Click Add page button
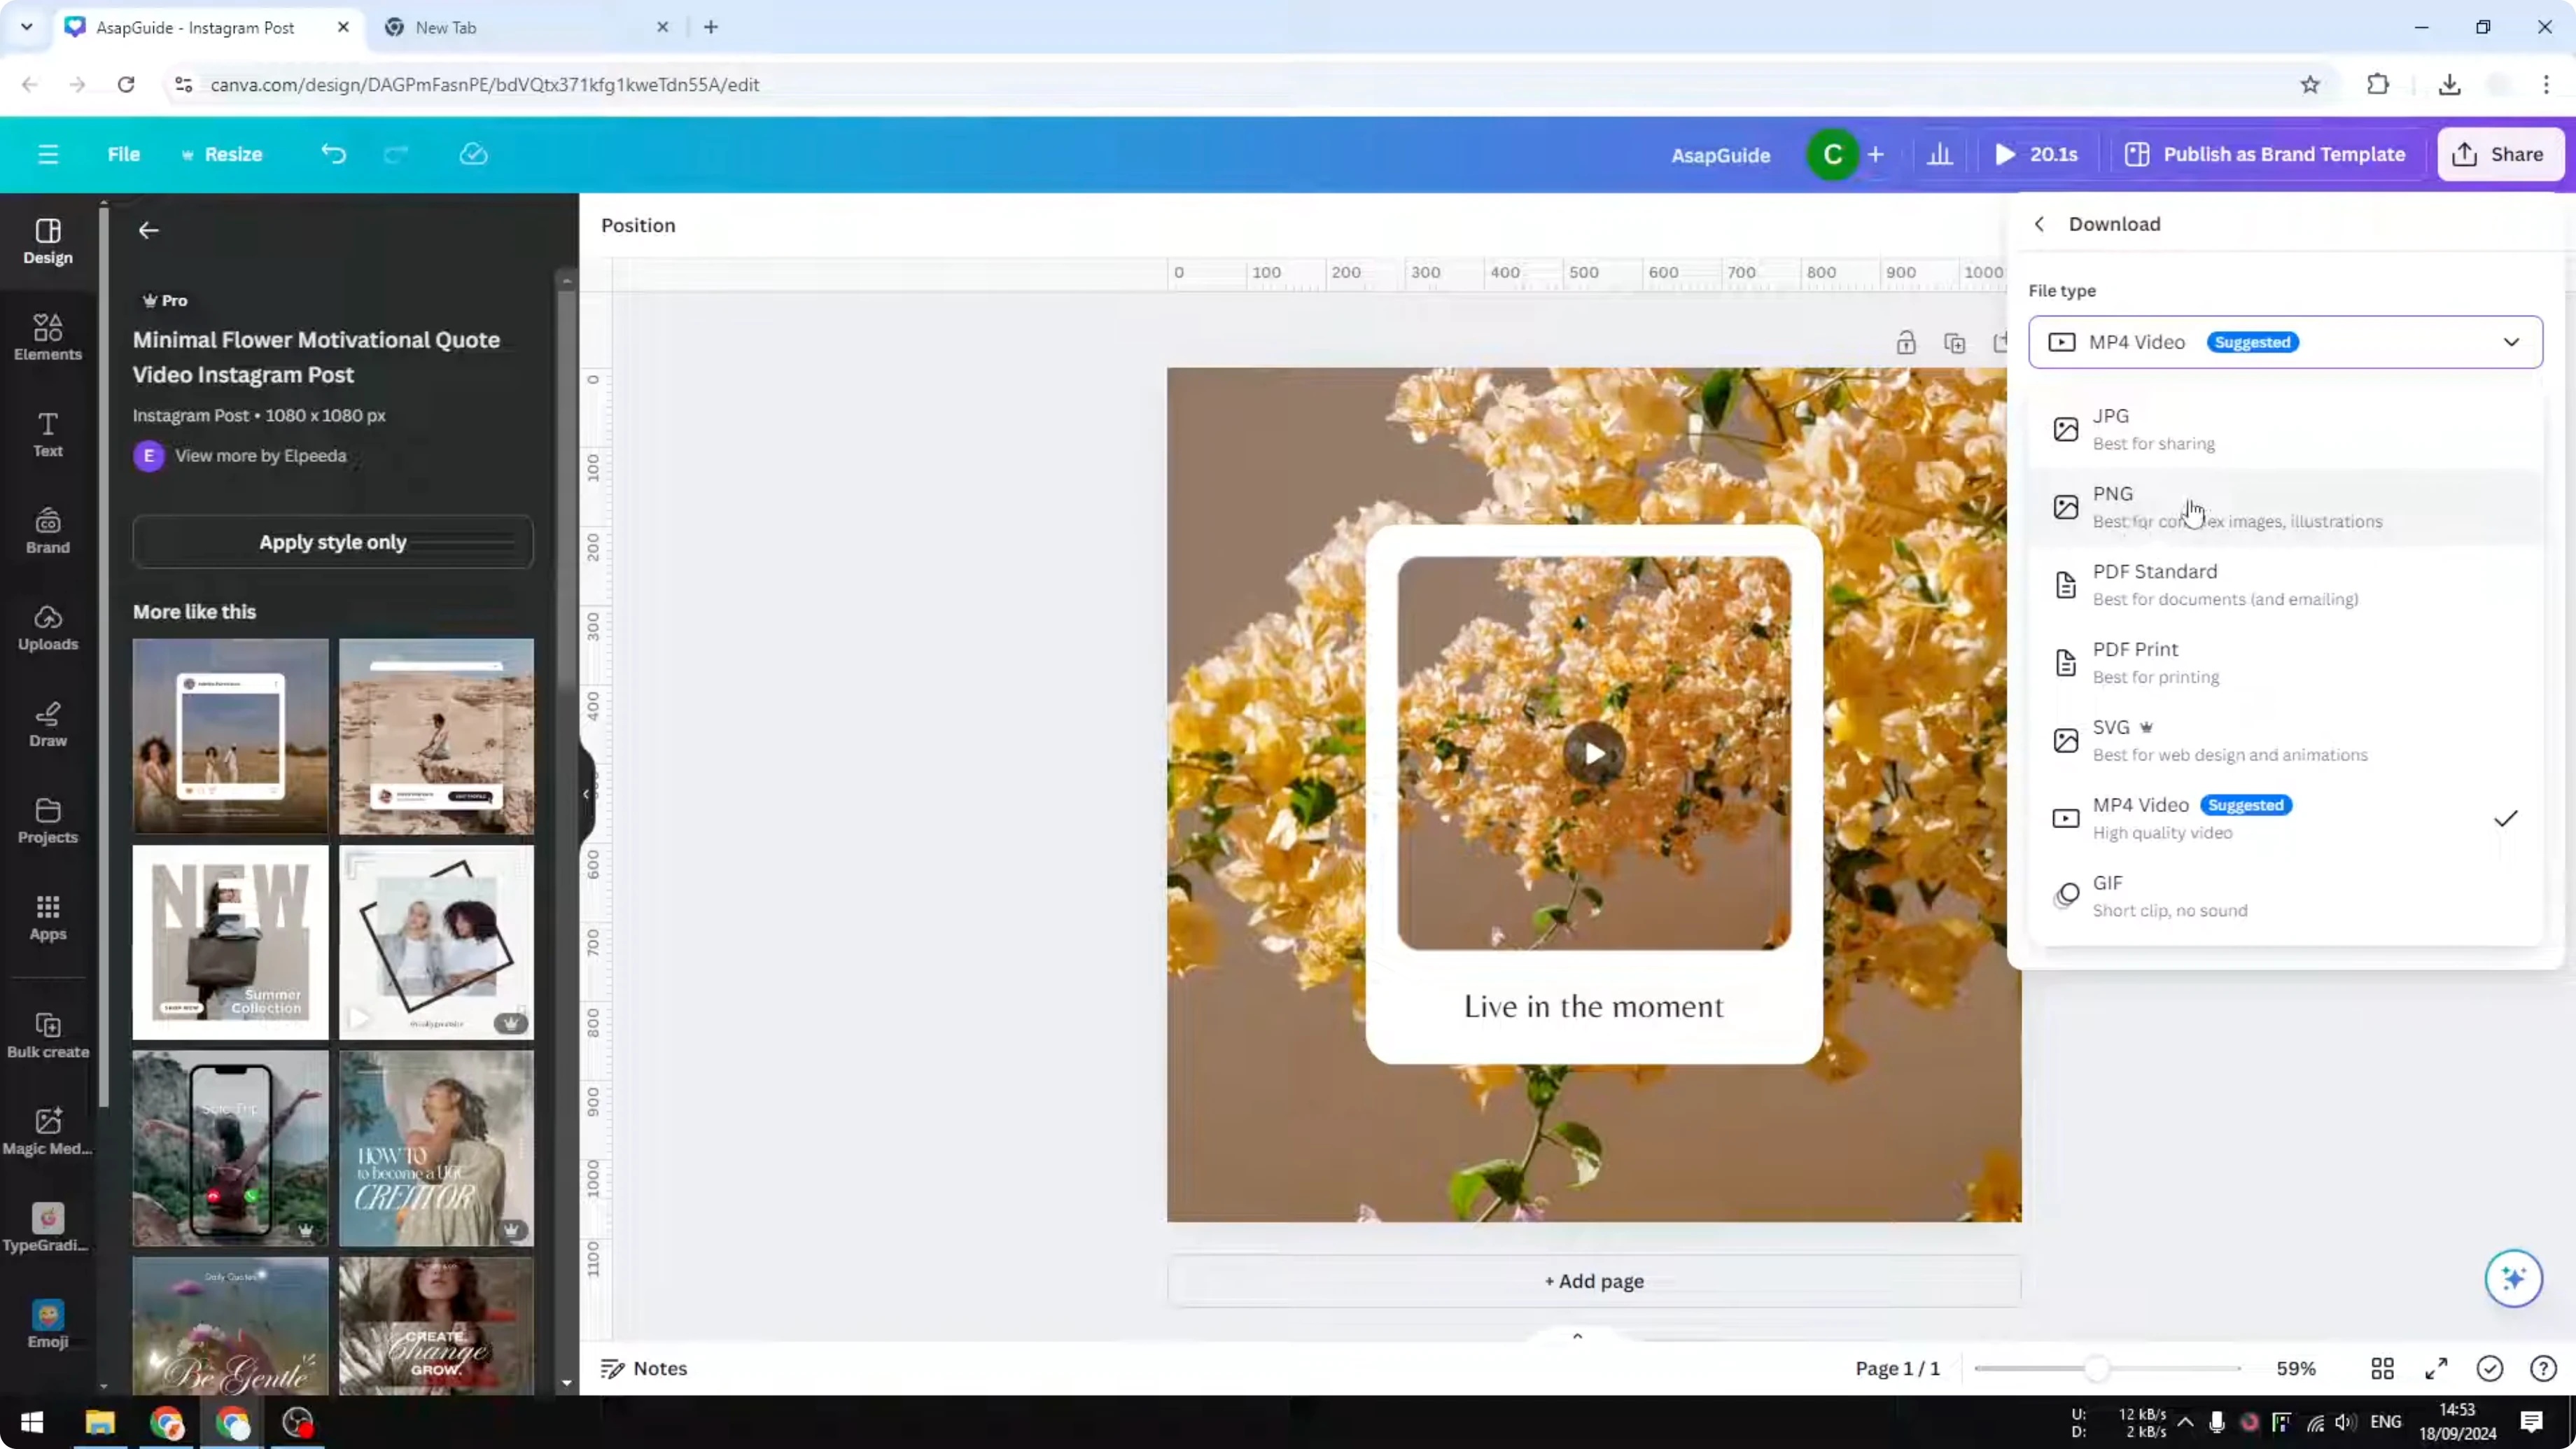This screenshot has width=2576, height=1449. pos(1593,1281)
